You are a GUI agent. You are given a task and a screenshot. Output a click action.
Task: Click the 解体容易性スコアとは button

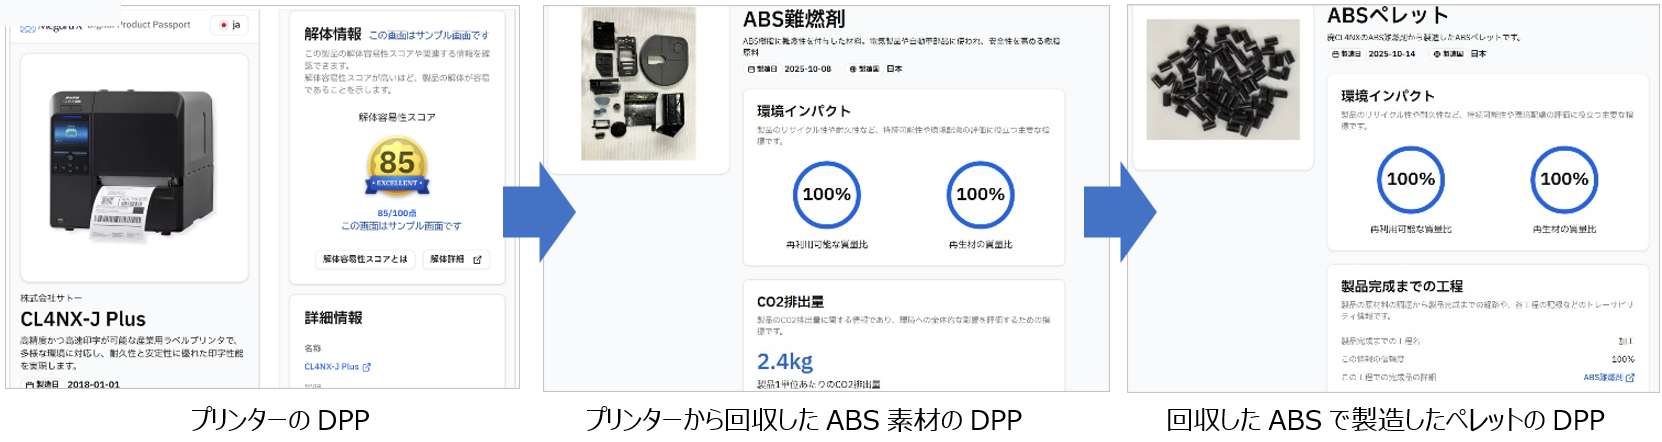click(x=365, y=259)
